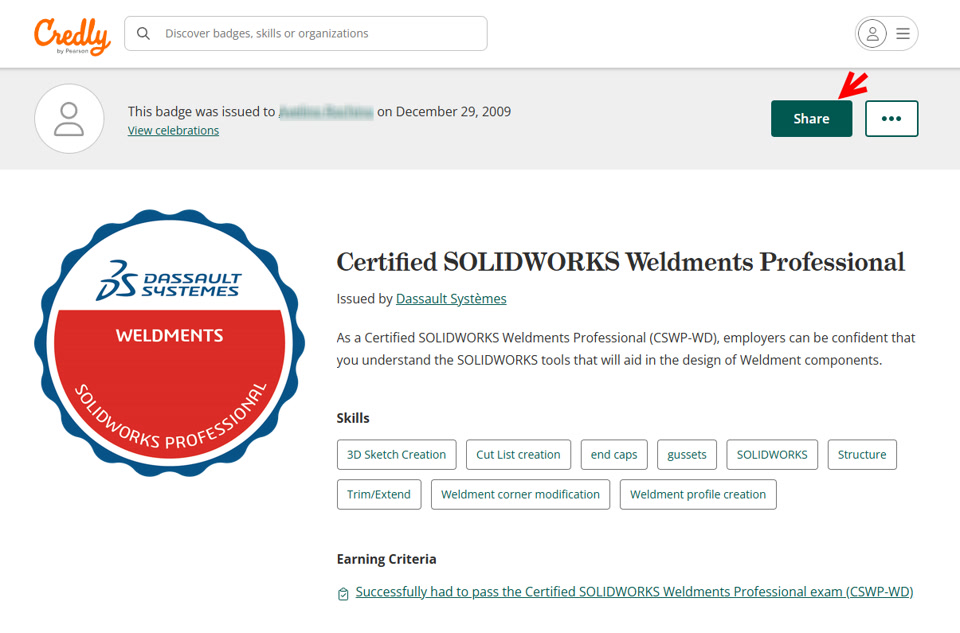960x633 pixels.
Task: Select the SOLIDWORKS skill tag
Action: [772, 454]
